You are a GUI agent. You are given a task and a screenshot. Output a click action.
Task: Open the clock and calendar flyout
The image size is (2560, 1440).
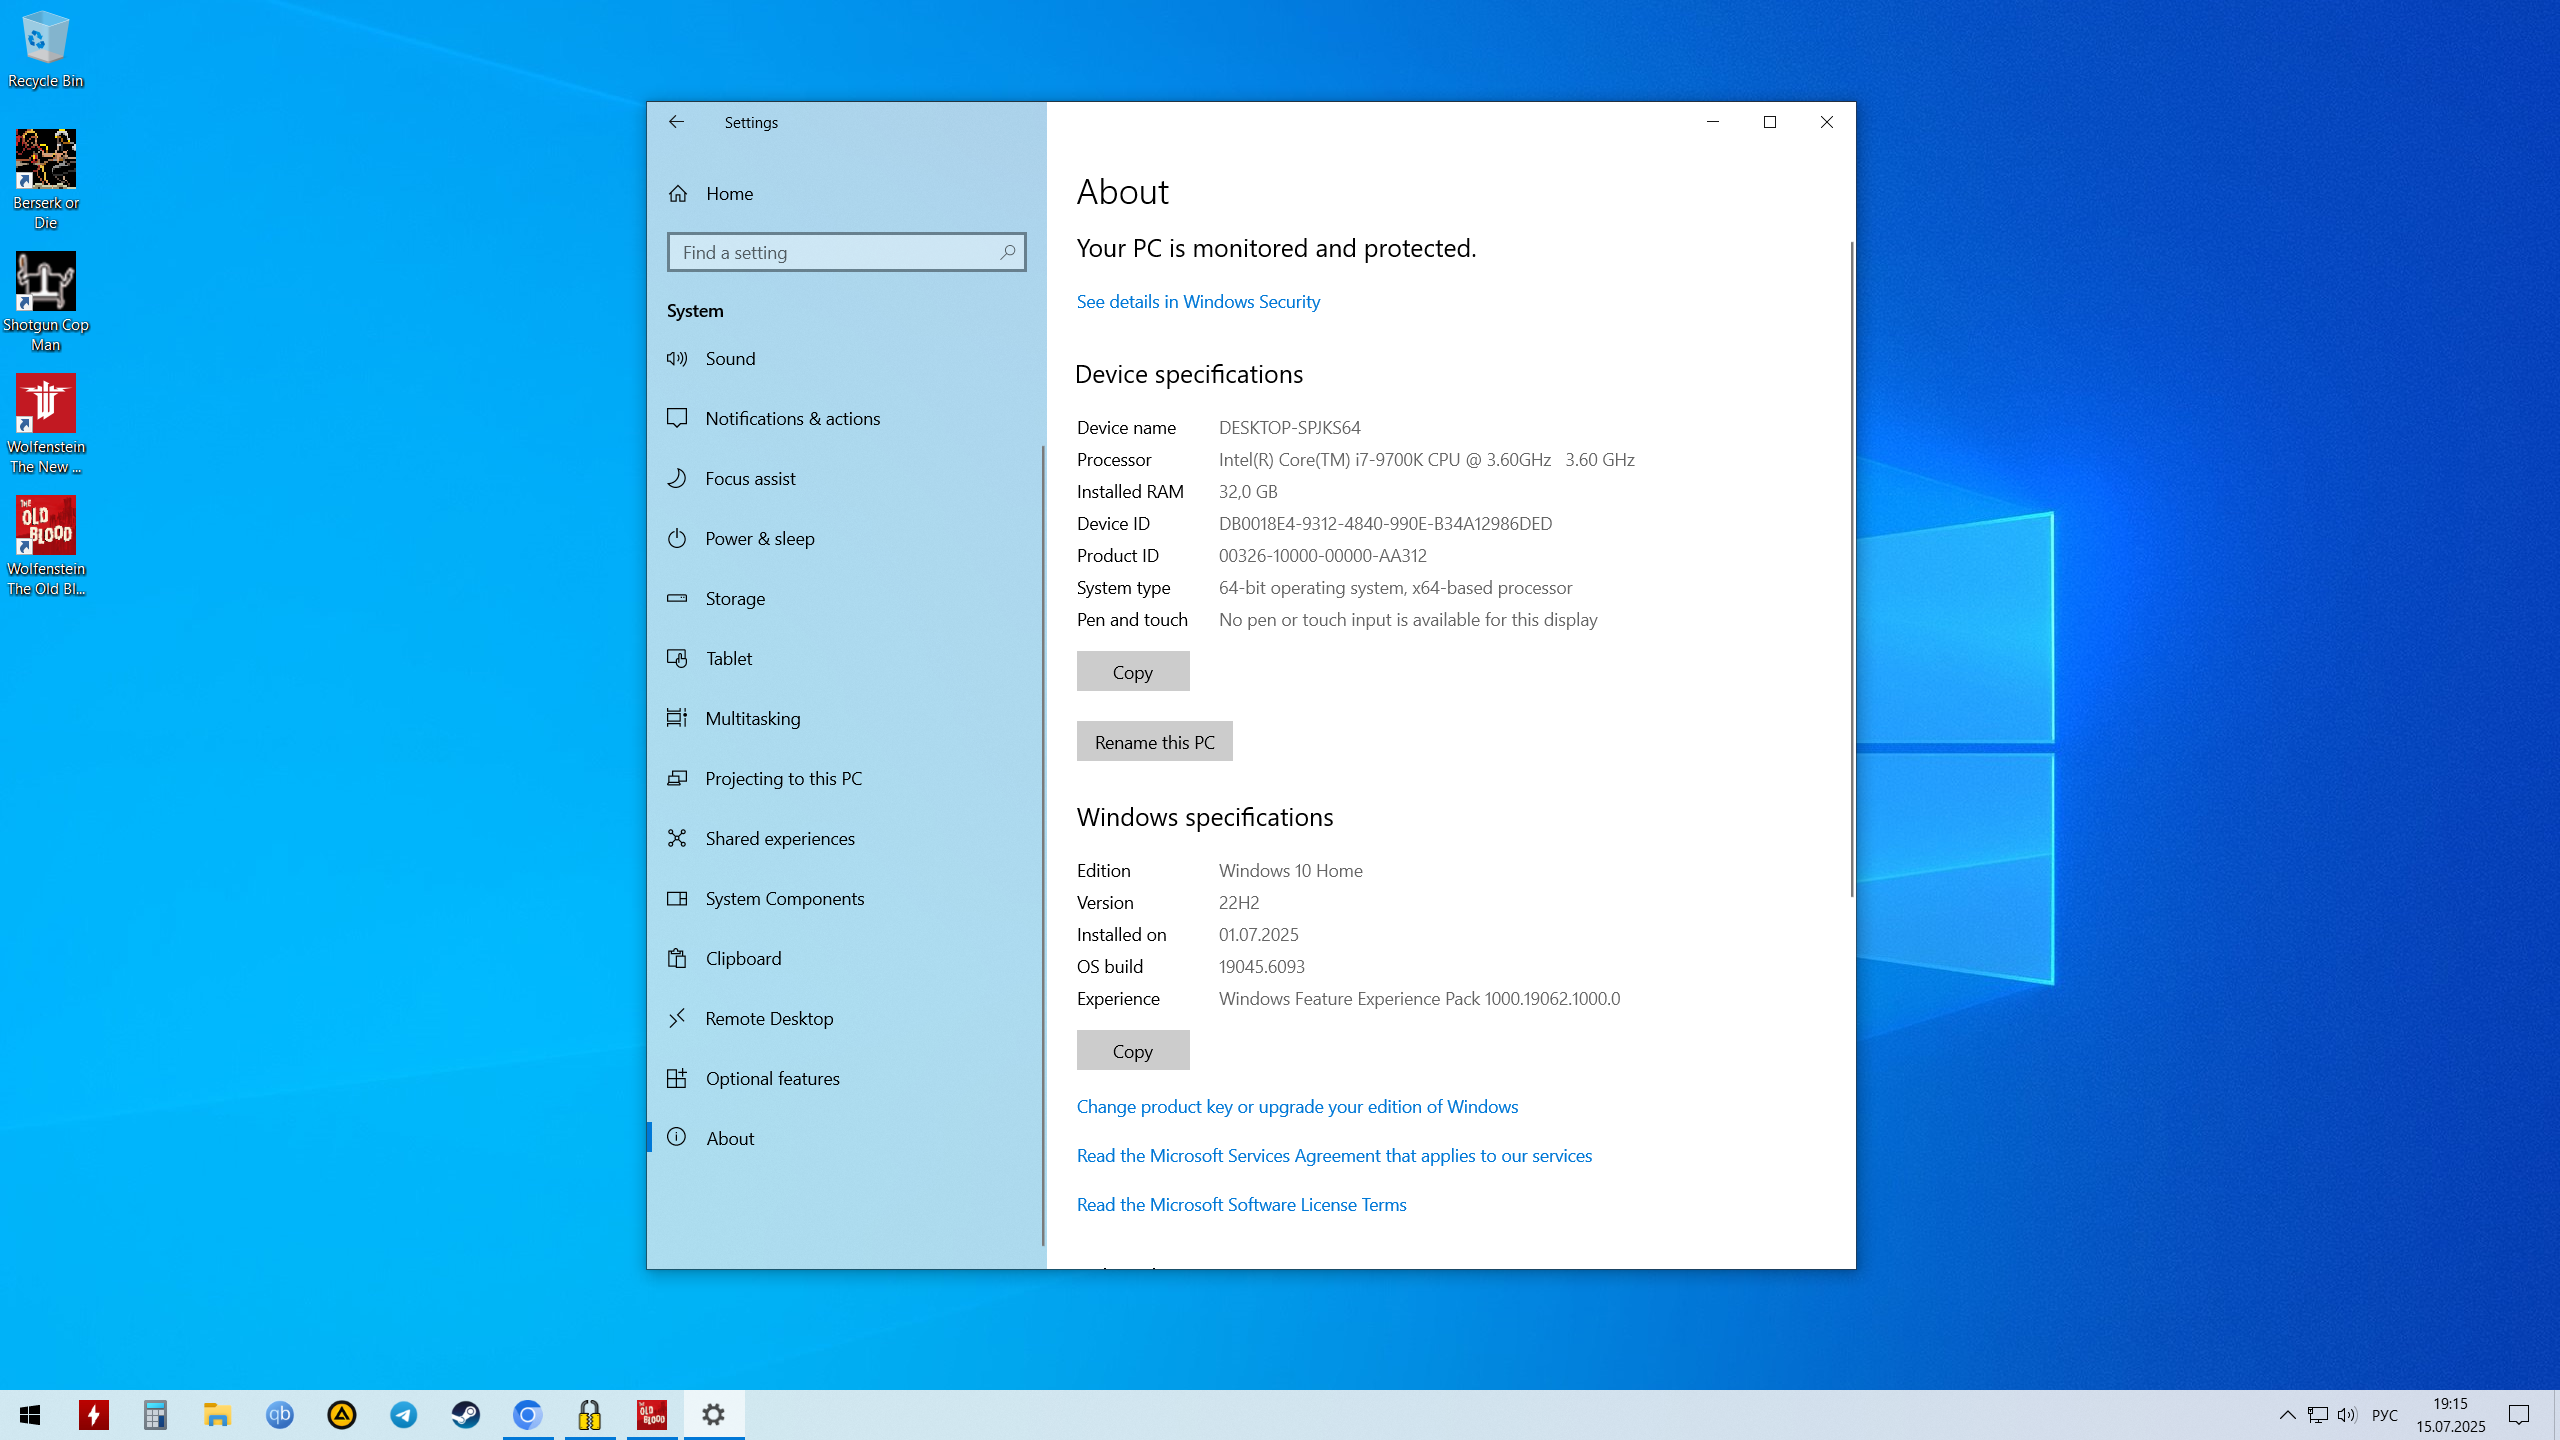coord(2450,1415)
